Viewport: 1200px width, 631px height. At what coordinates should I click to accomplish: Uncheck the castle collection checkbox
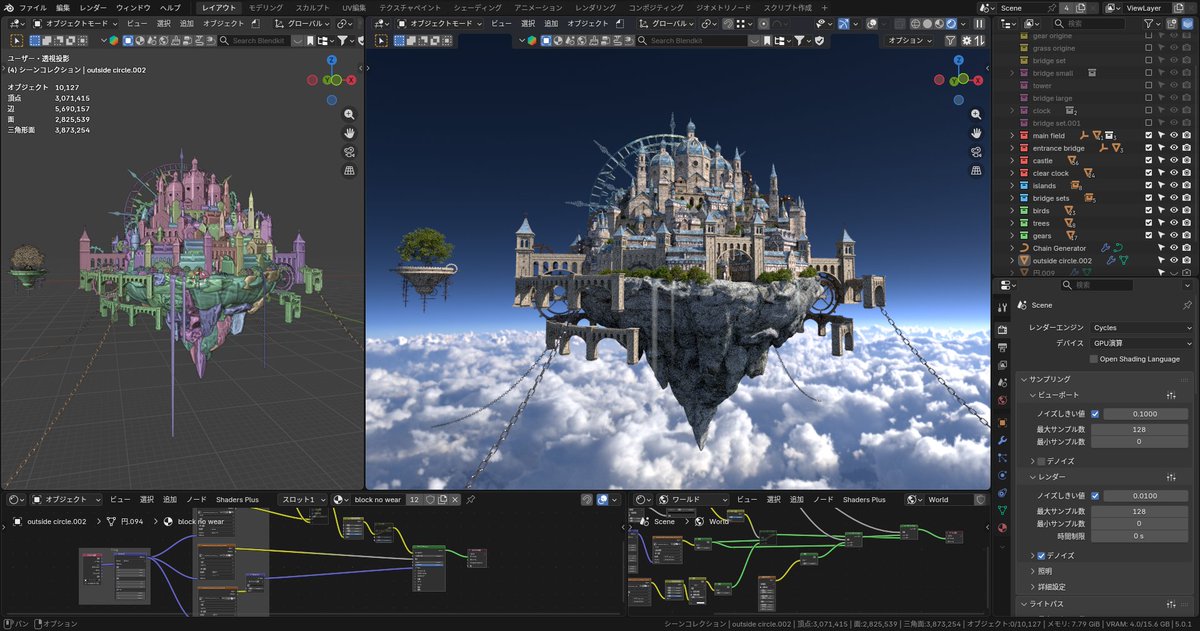click(1150, 160)
